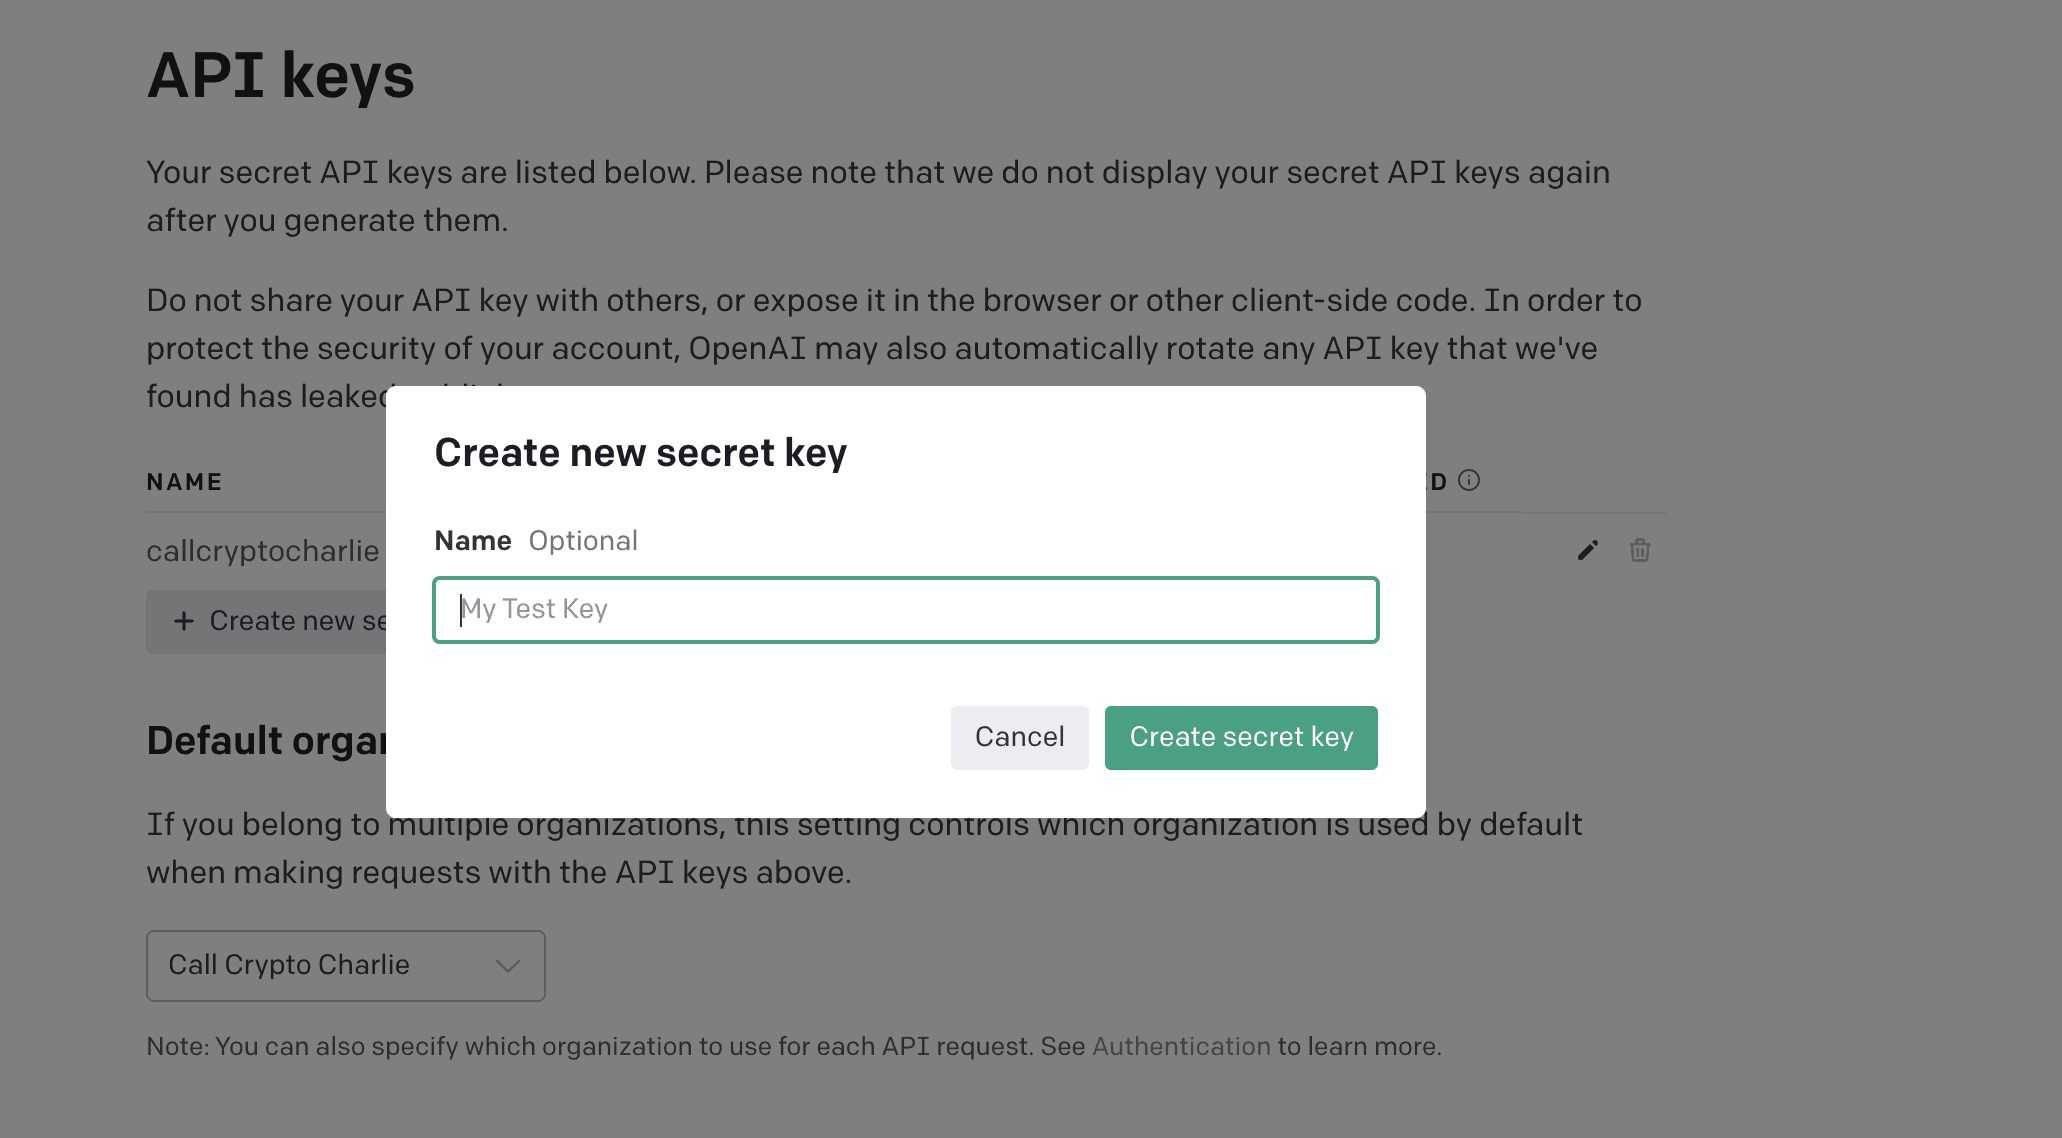This screenshot has width=2062, height=1138.
Task: Focus the My Test Key name field
Action: (x=906, y=610)
